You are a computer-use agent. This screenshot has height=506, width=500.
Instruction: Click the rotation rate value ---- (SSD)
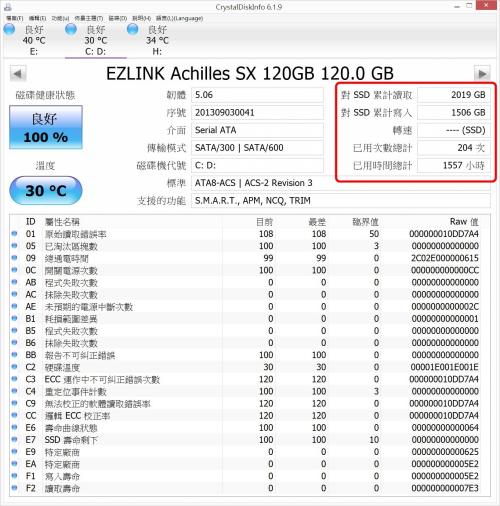pyautogui.click(x=454, y=130)
